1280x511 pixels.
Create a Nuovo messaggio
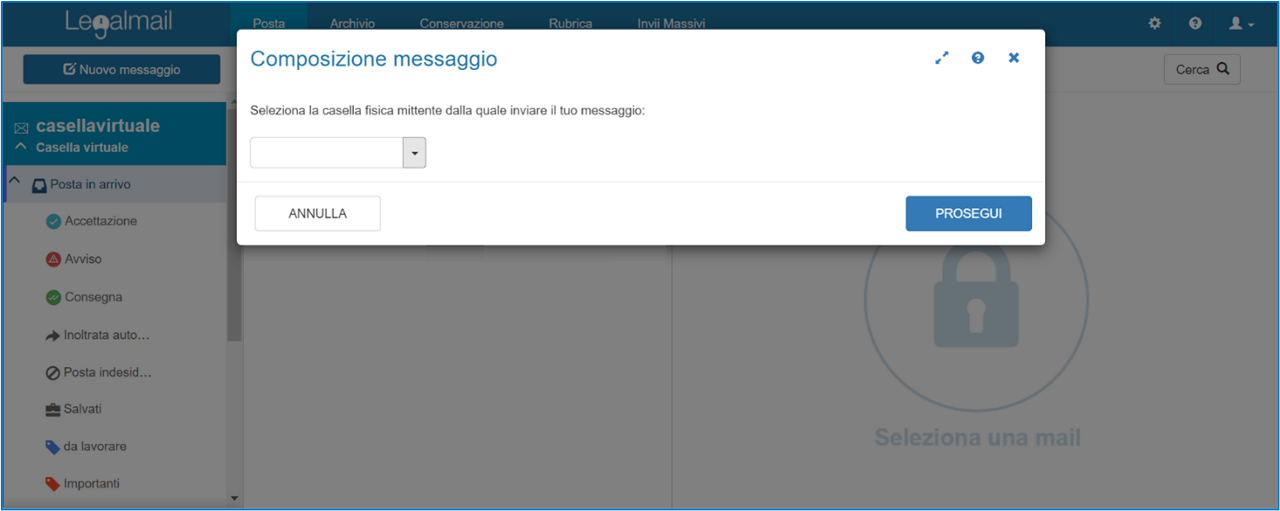[122, 70]
